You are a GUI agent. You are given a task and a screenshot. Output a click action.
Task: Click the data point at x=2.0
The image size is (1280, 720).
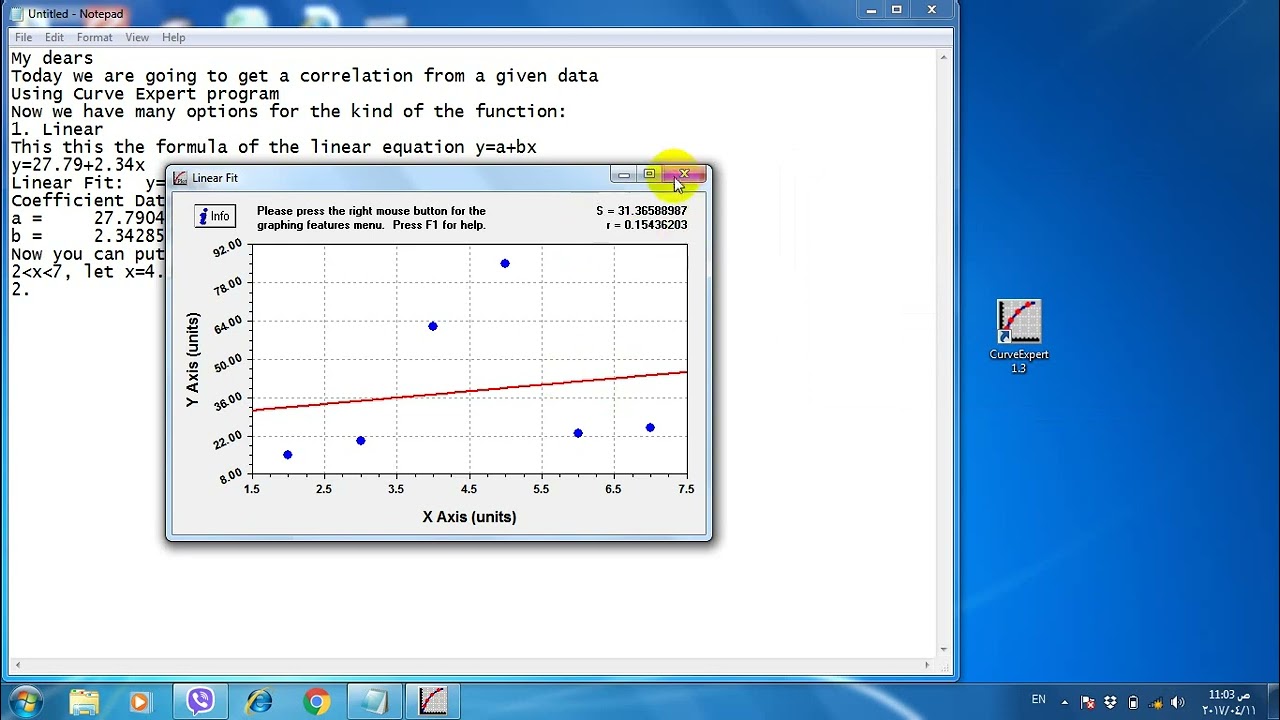[288, 455]
